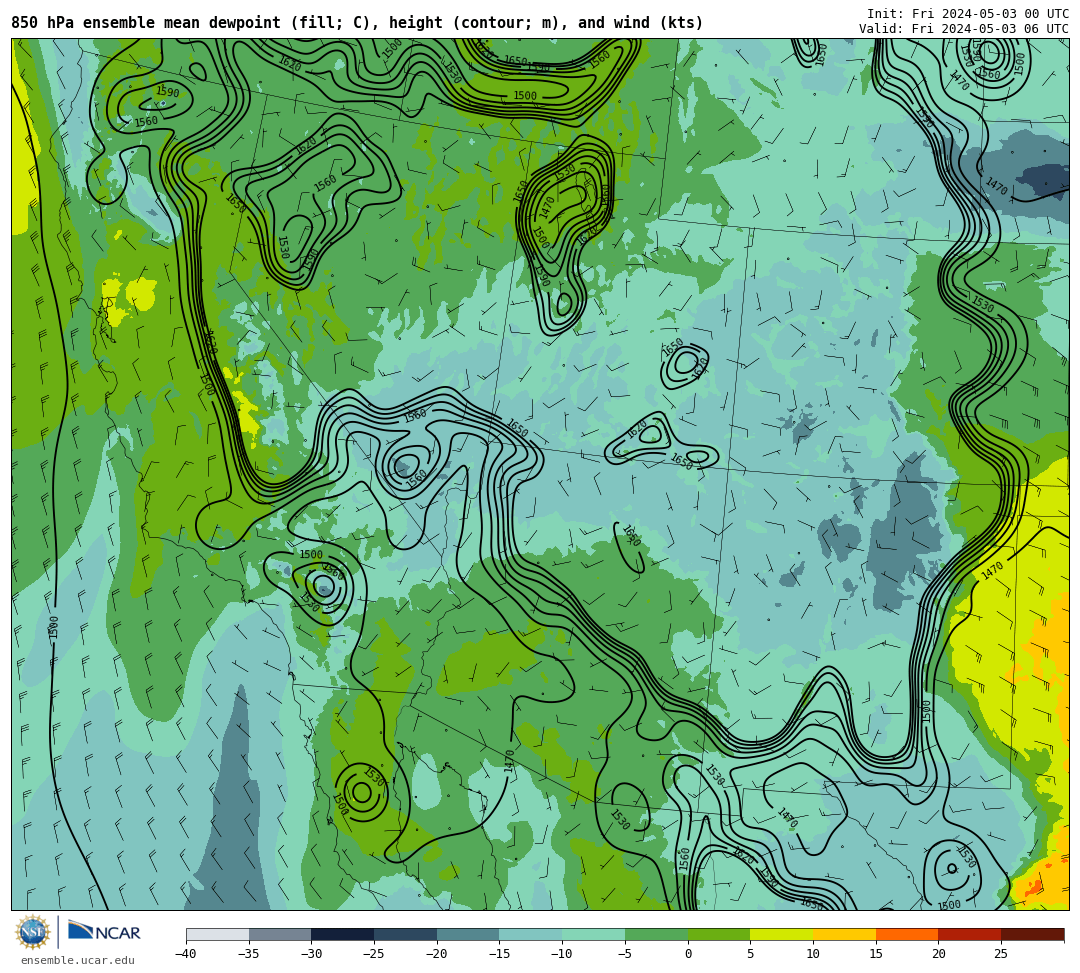This screenshot has width=1080, height=973.
Task: Click the -35 colorbar tick label
Action: click(248, 954)
